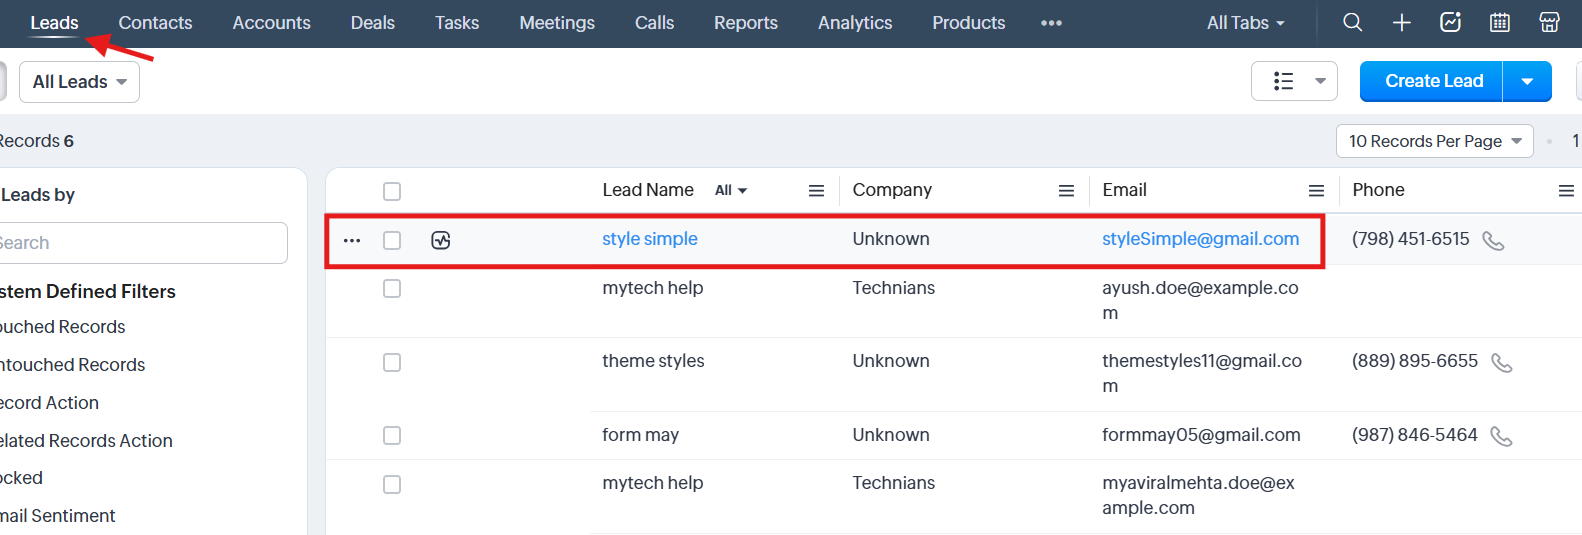Click formmay05@gmail.com email cell
This screenshot has width=1582, height=535.
coord(1201,435)
